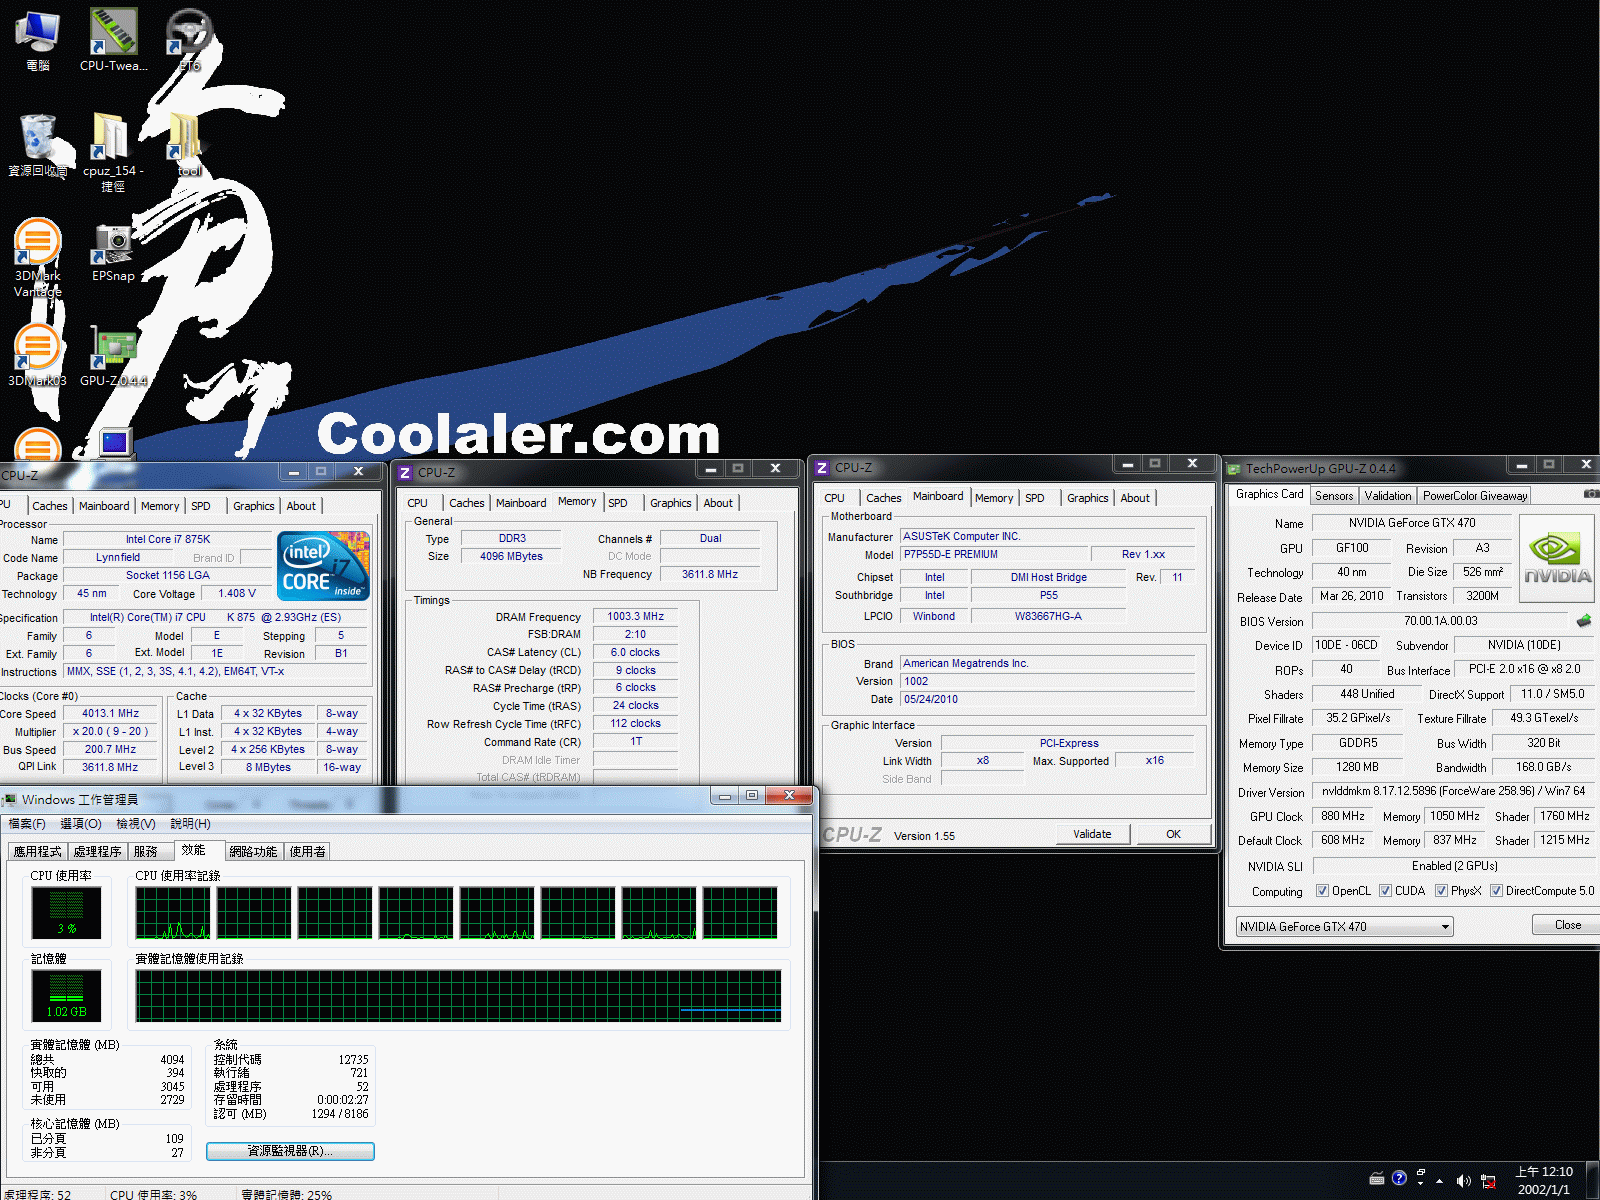The width and height of the screenshot is (1600, 1200).
Task: Click OK in the Mainboard CPU-Z window
Action: [1173, 834]
